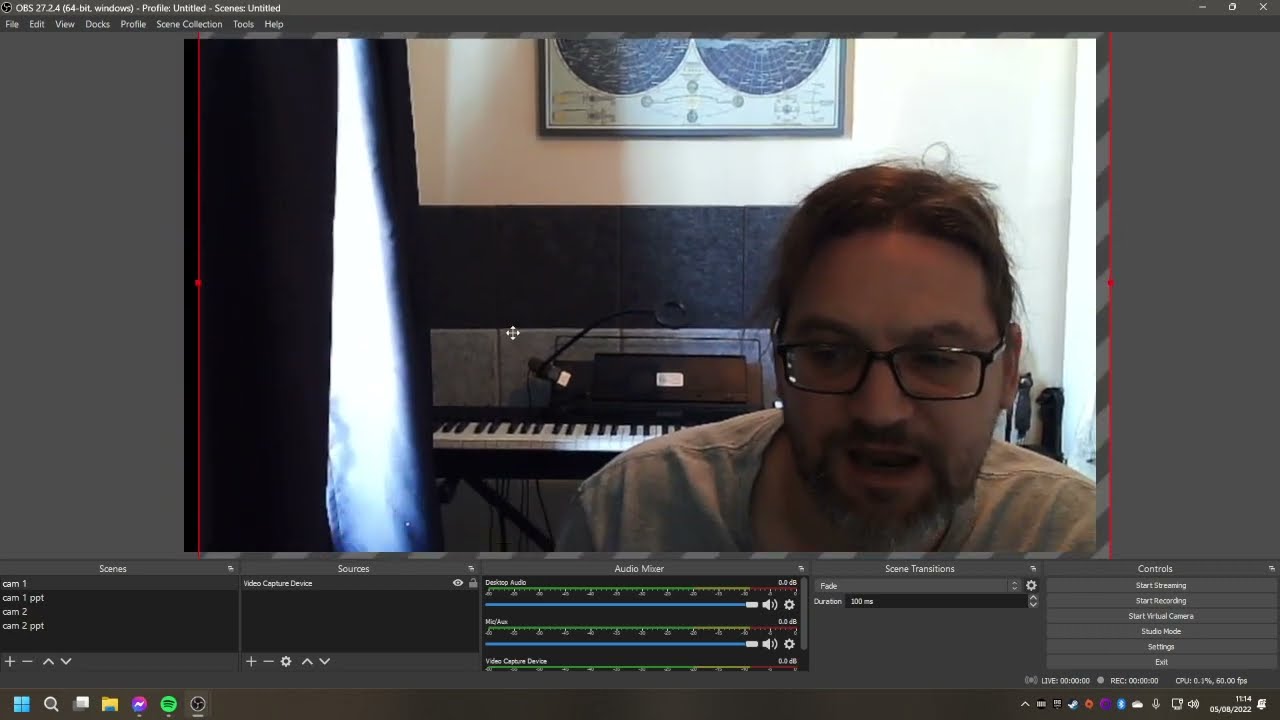
Task: Select the 'cam 2 ppt' scene
Action: pyautogui.click(x=119, y=626)
